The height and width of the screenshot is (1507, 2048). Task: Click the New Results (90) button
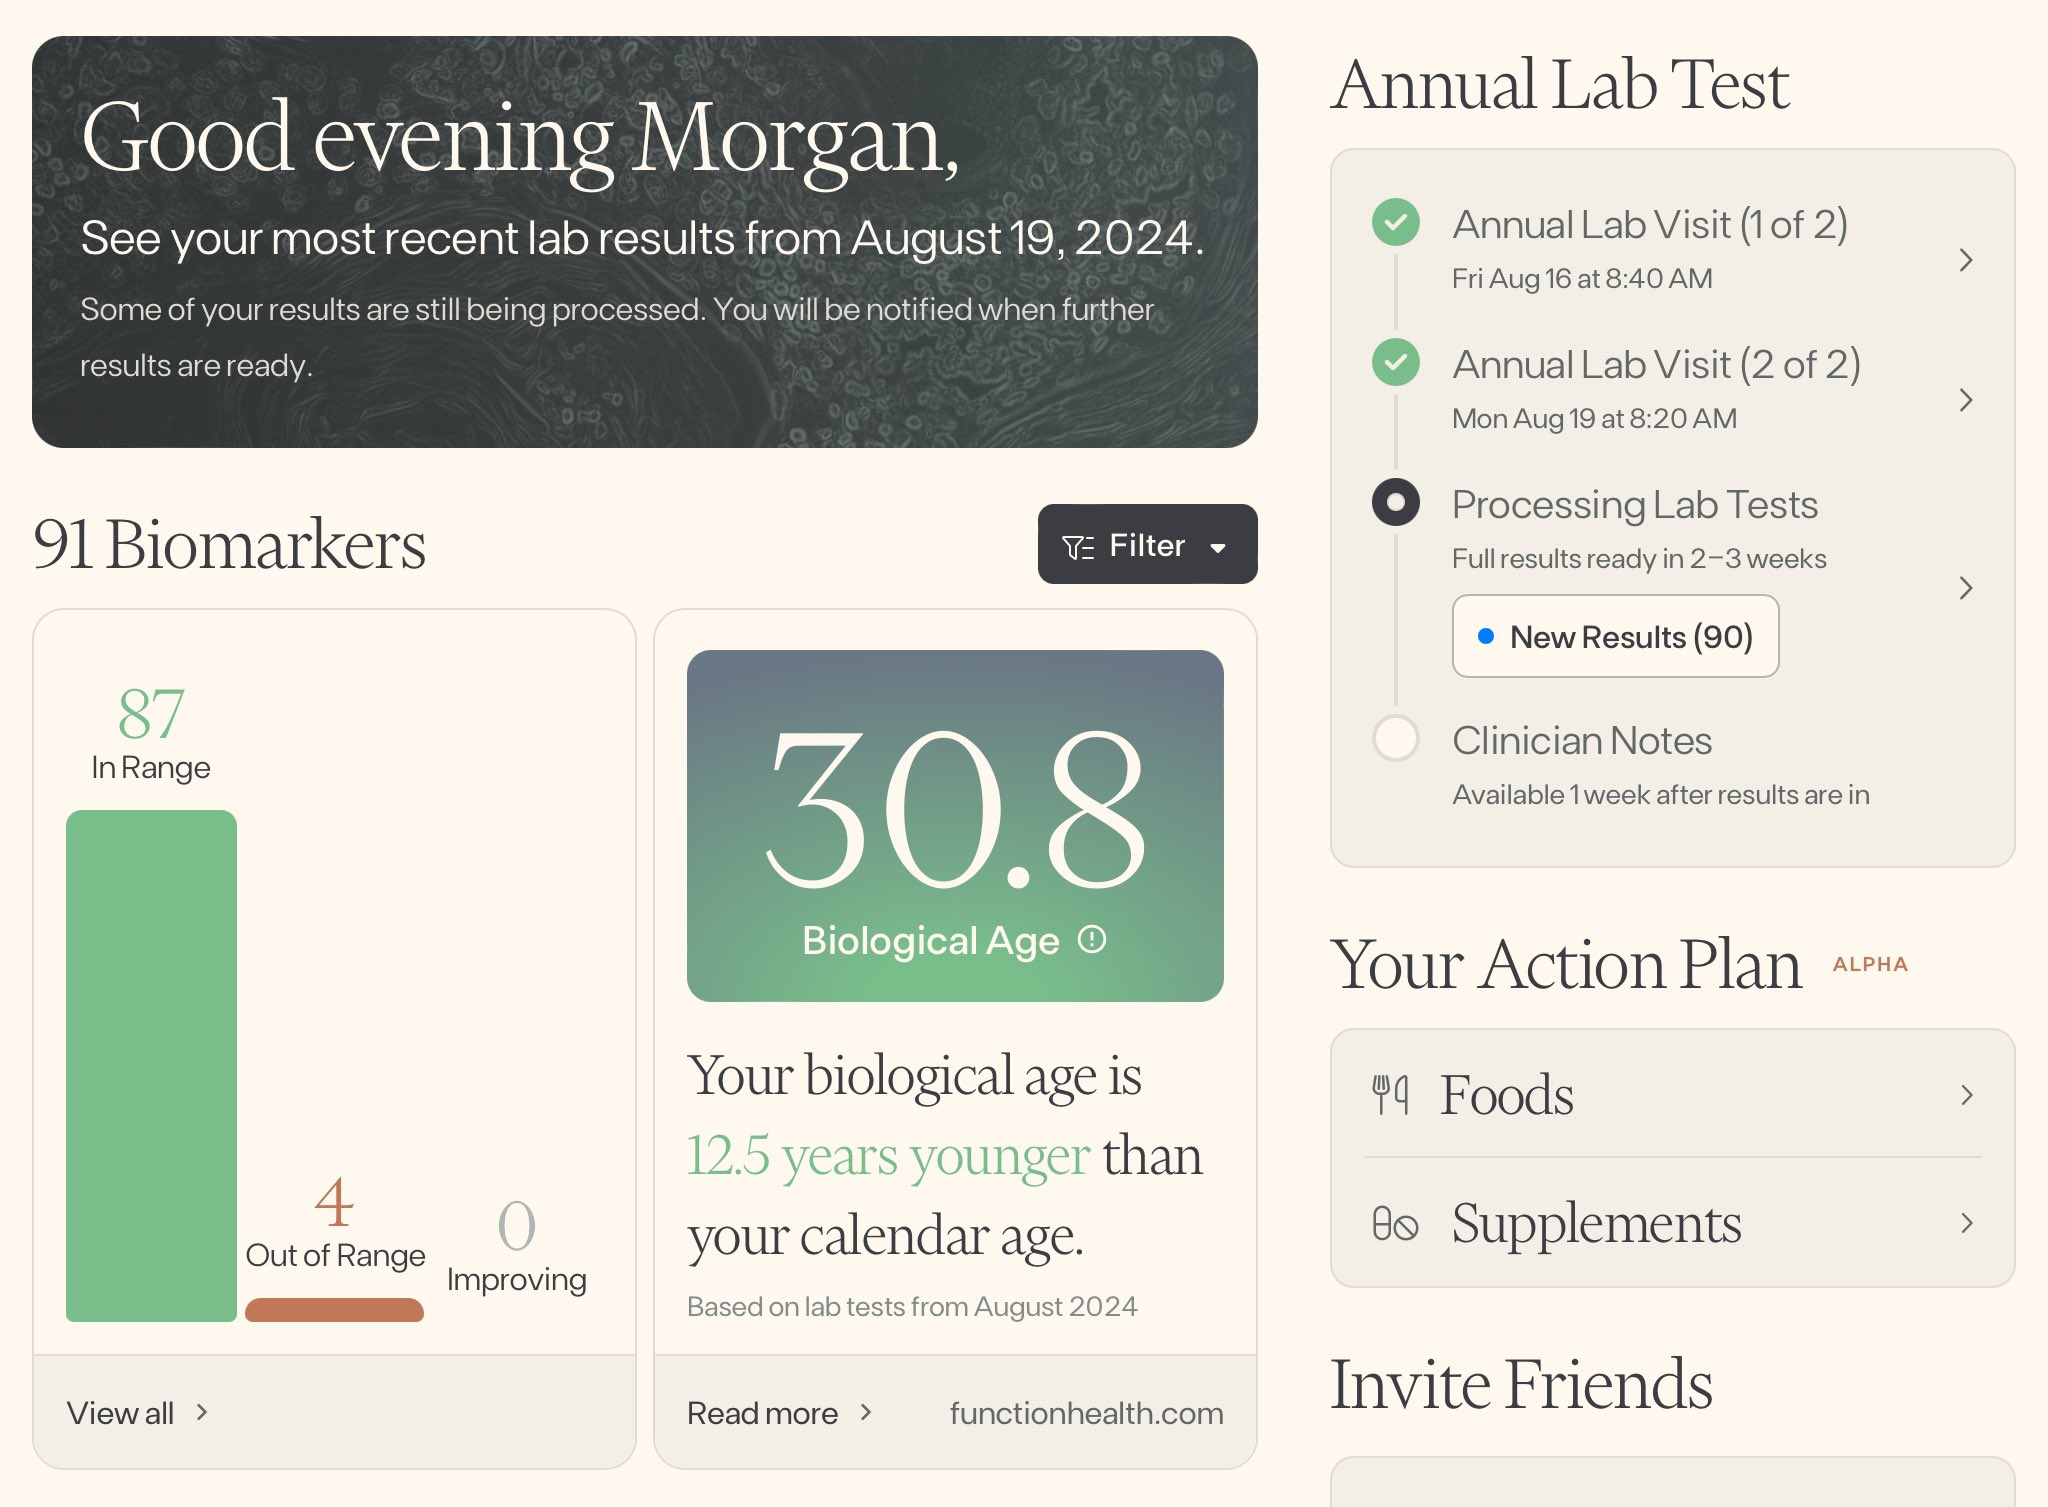coord(1615,637)
